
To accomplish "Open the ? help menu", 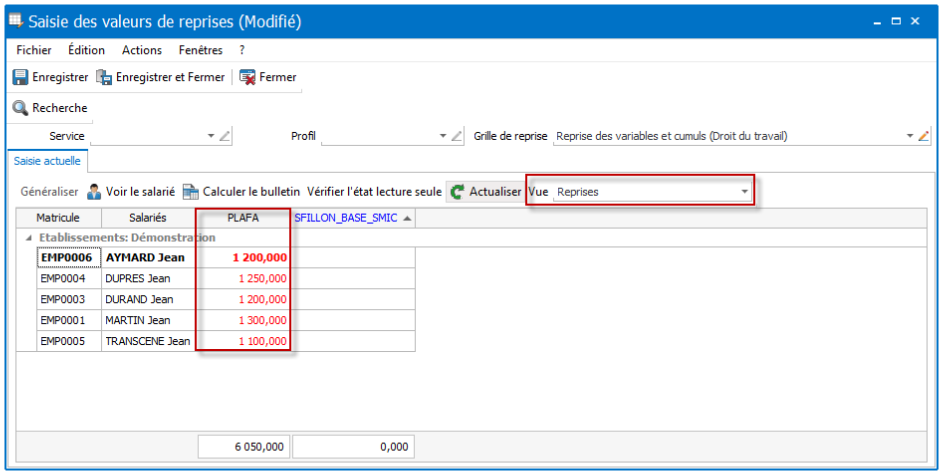I will tap(242, 50).
